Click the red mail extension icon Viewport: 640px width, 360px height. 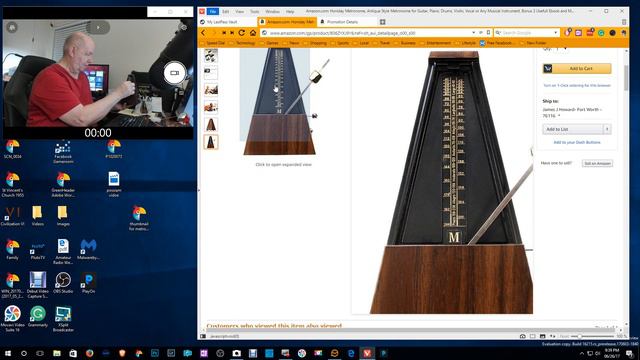point(590,32)
